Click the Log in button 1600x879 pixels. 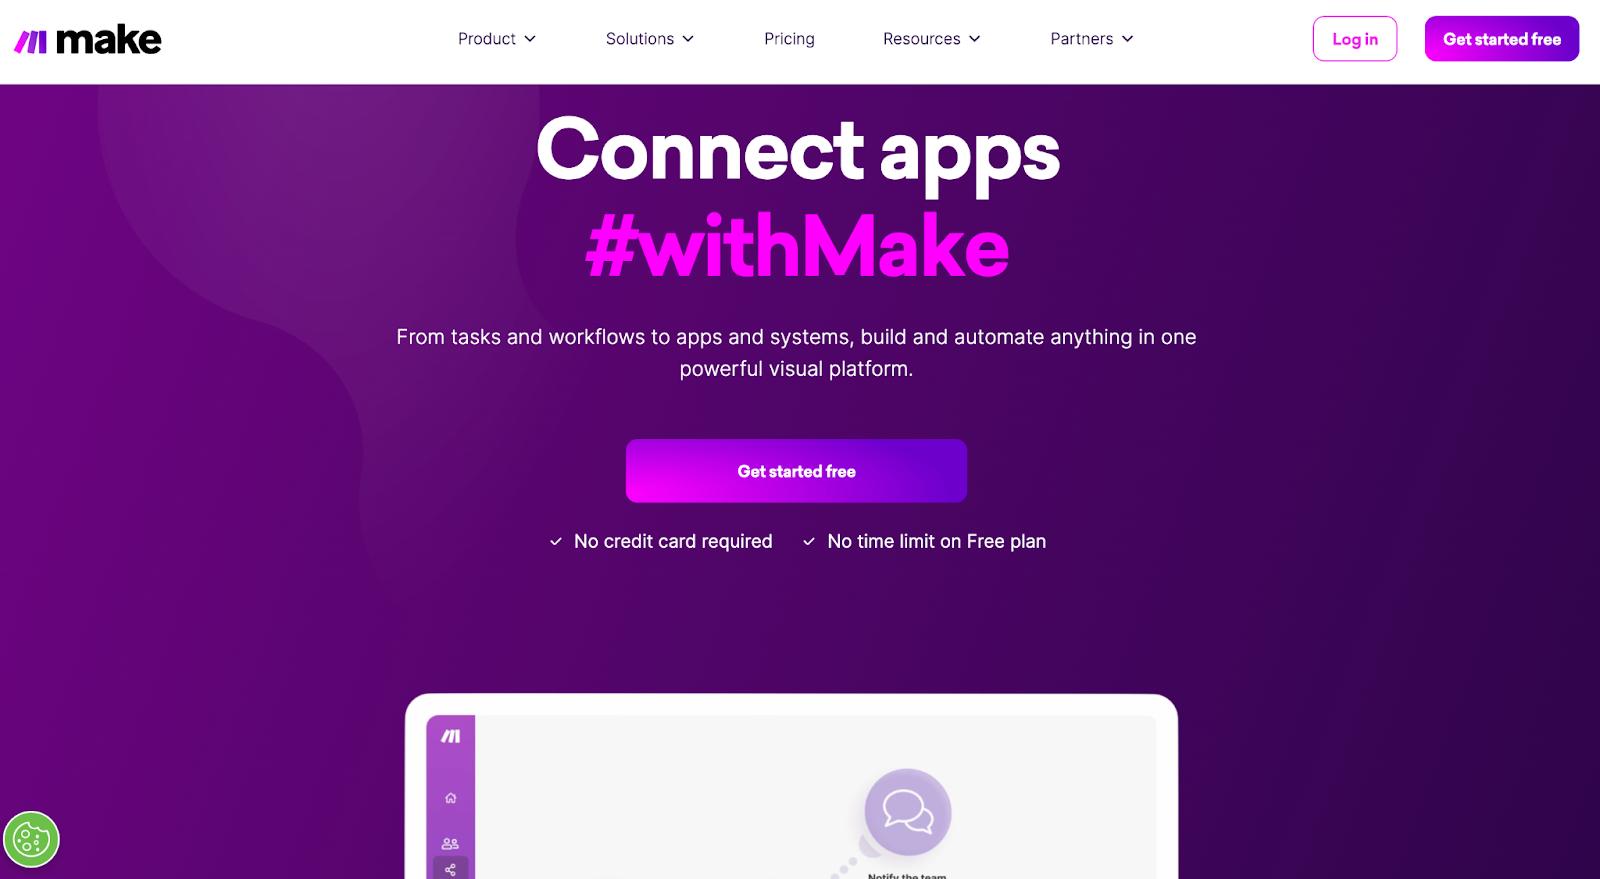point(1355,39)
